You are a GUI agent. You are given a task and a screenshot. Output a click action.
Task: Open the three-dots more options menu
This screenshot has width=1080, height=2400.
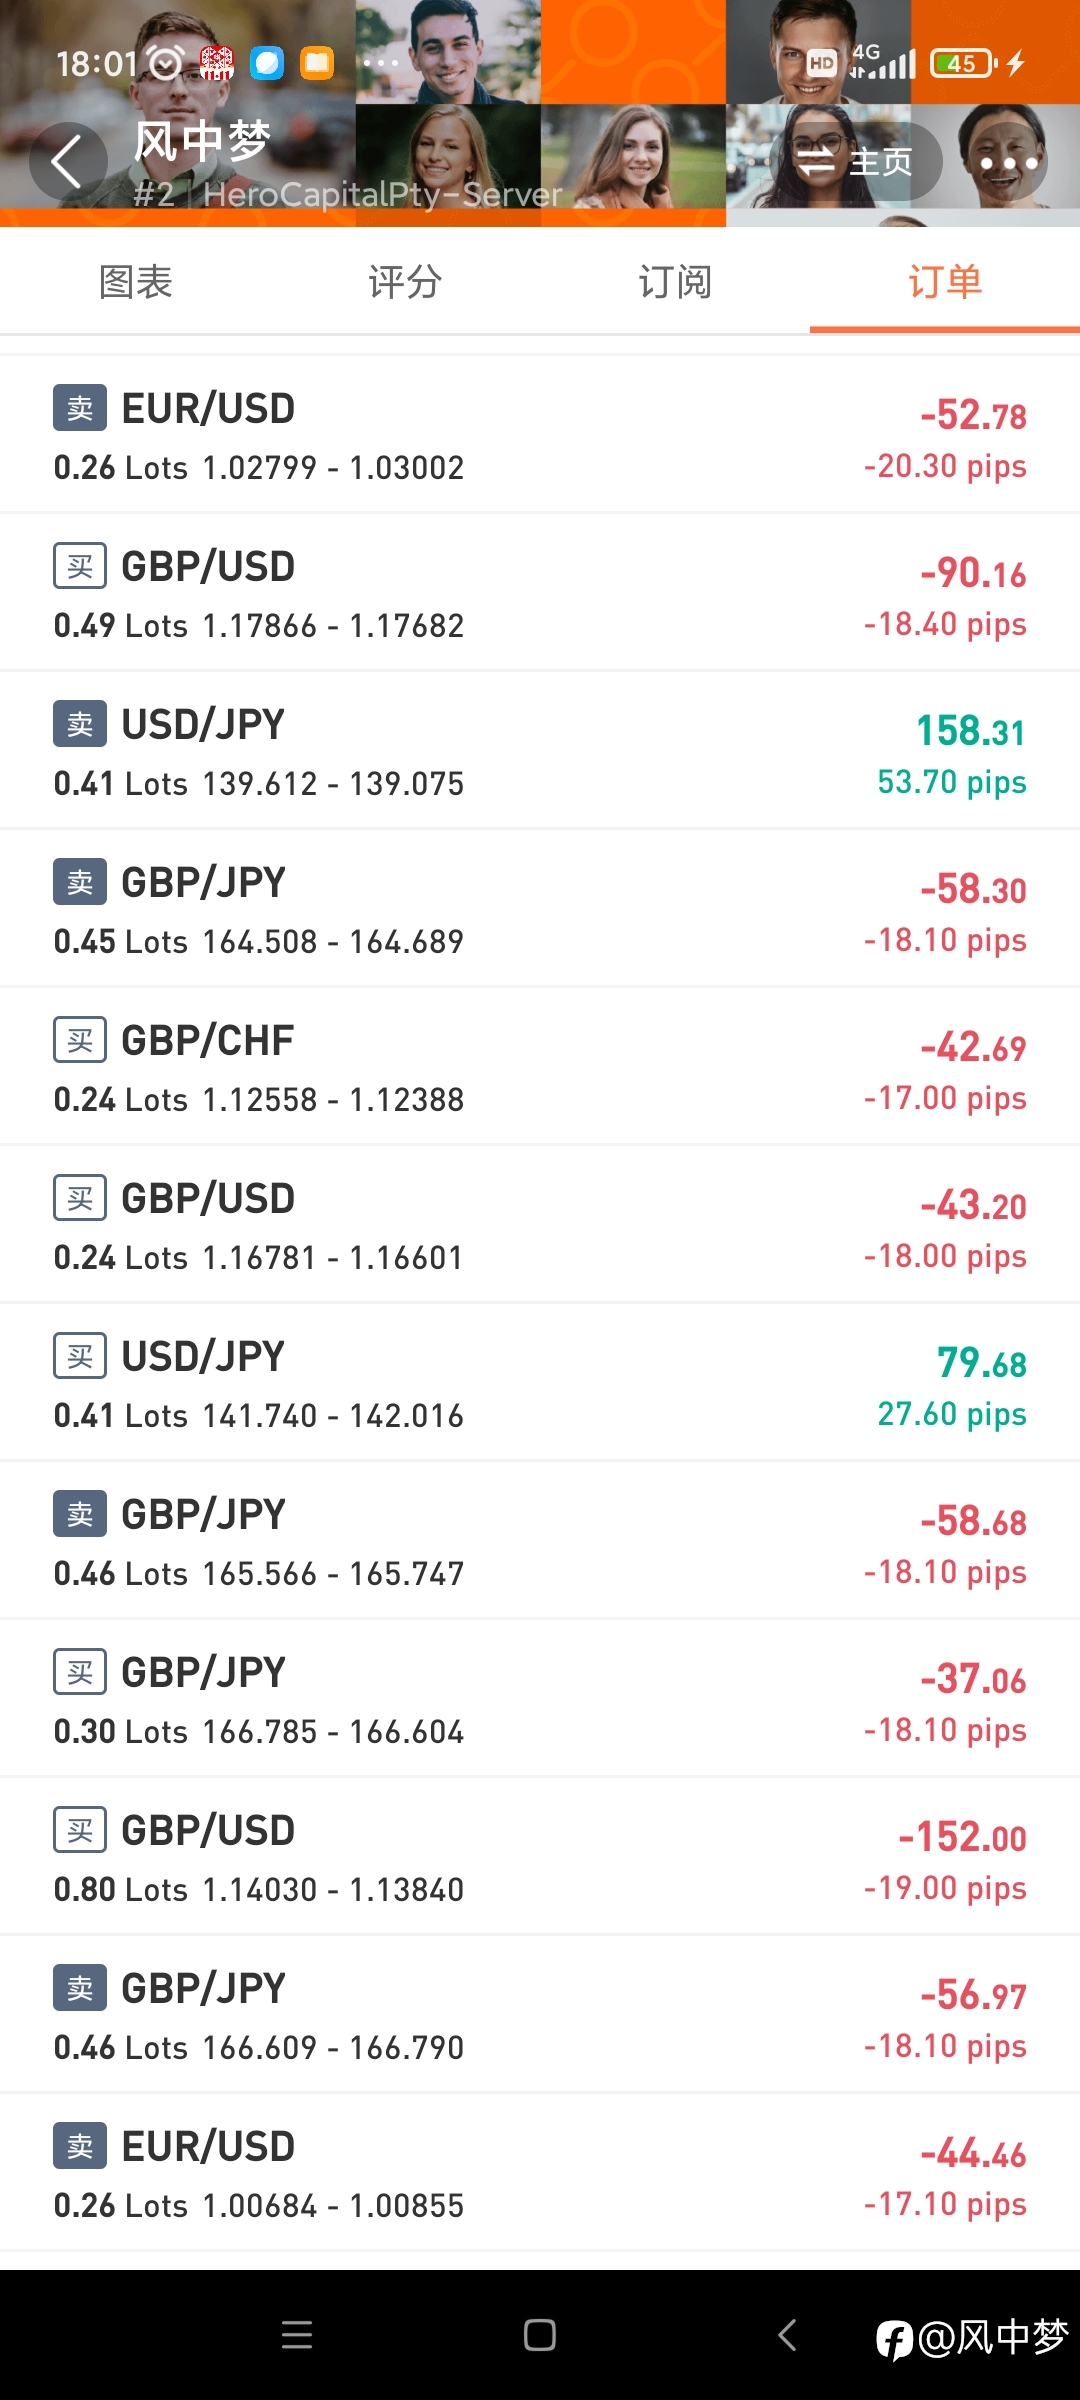pos(1008,163)
